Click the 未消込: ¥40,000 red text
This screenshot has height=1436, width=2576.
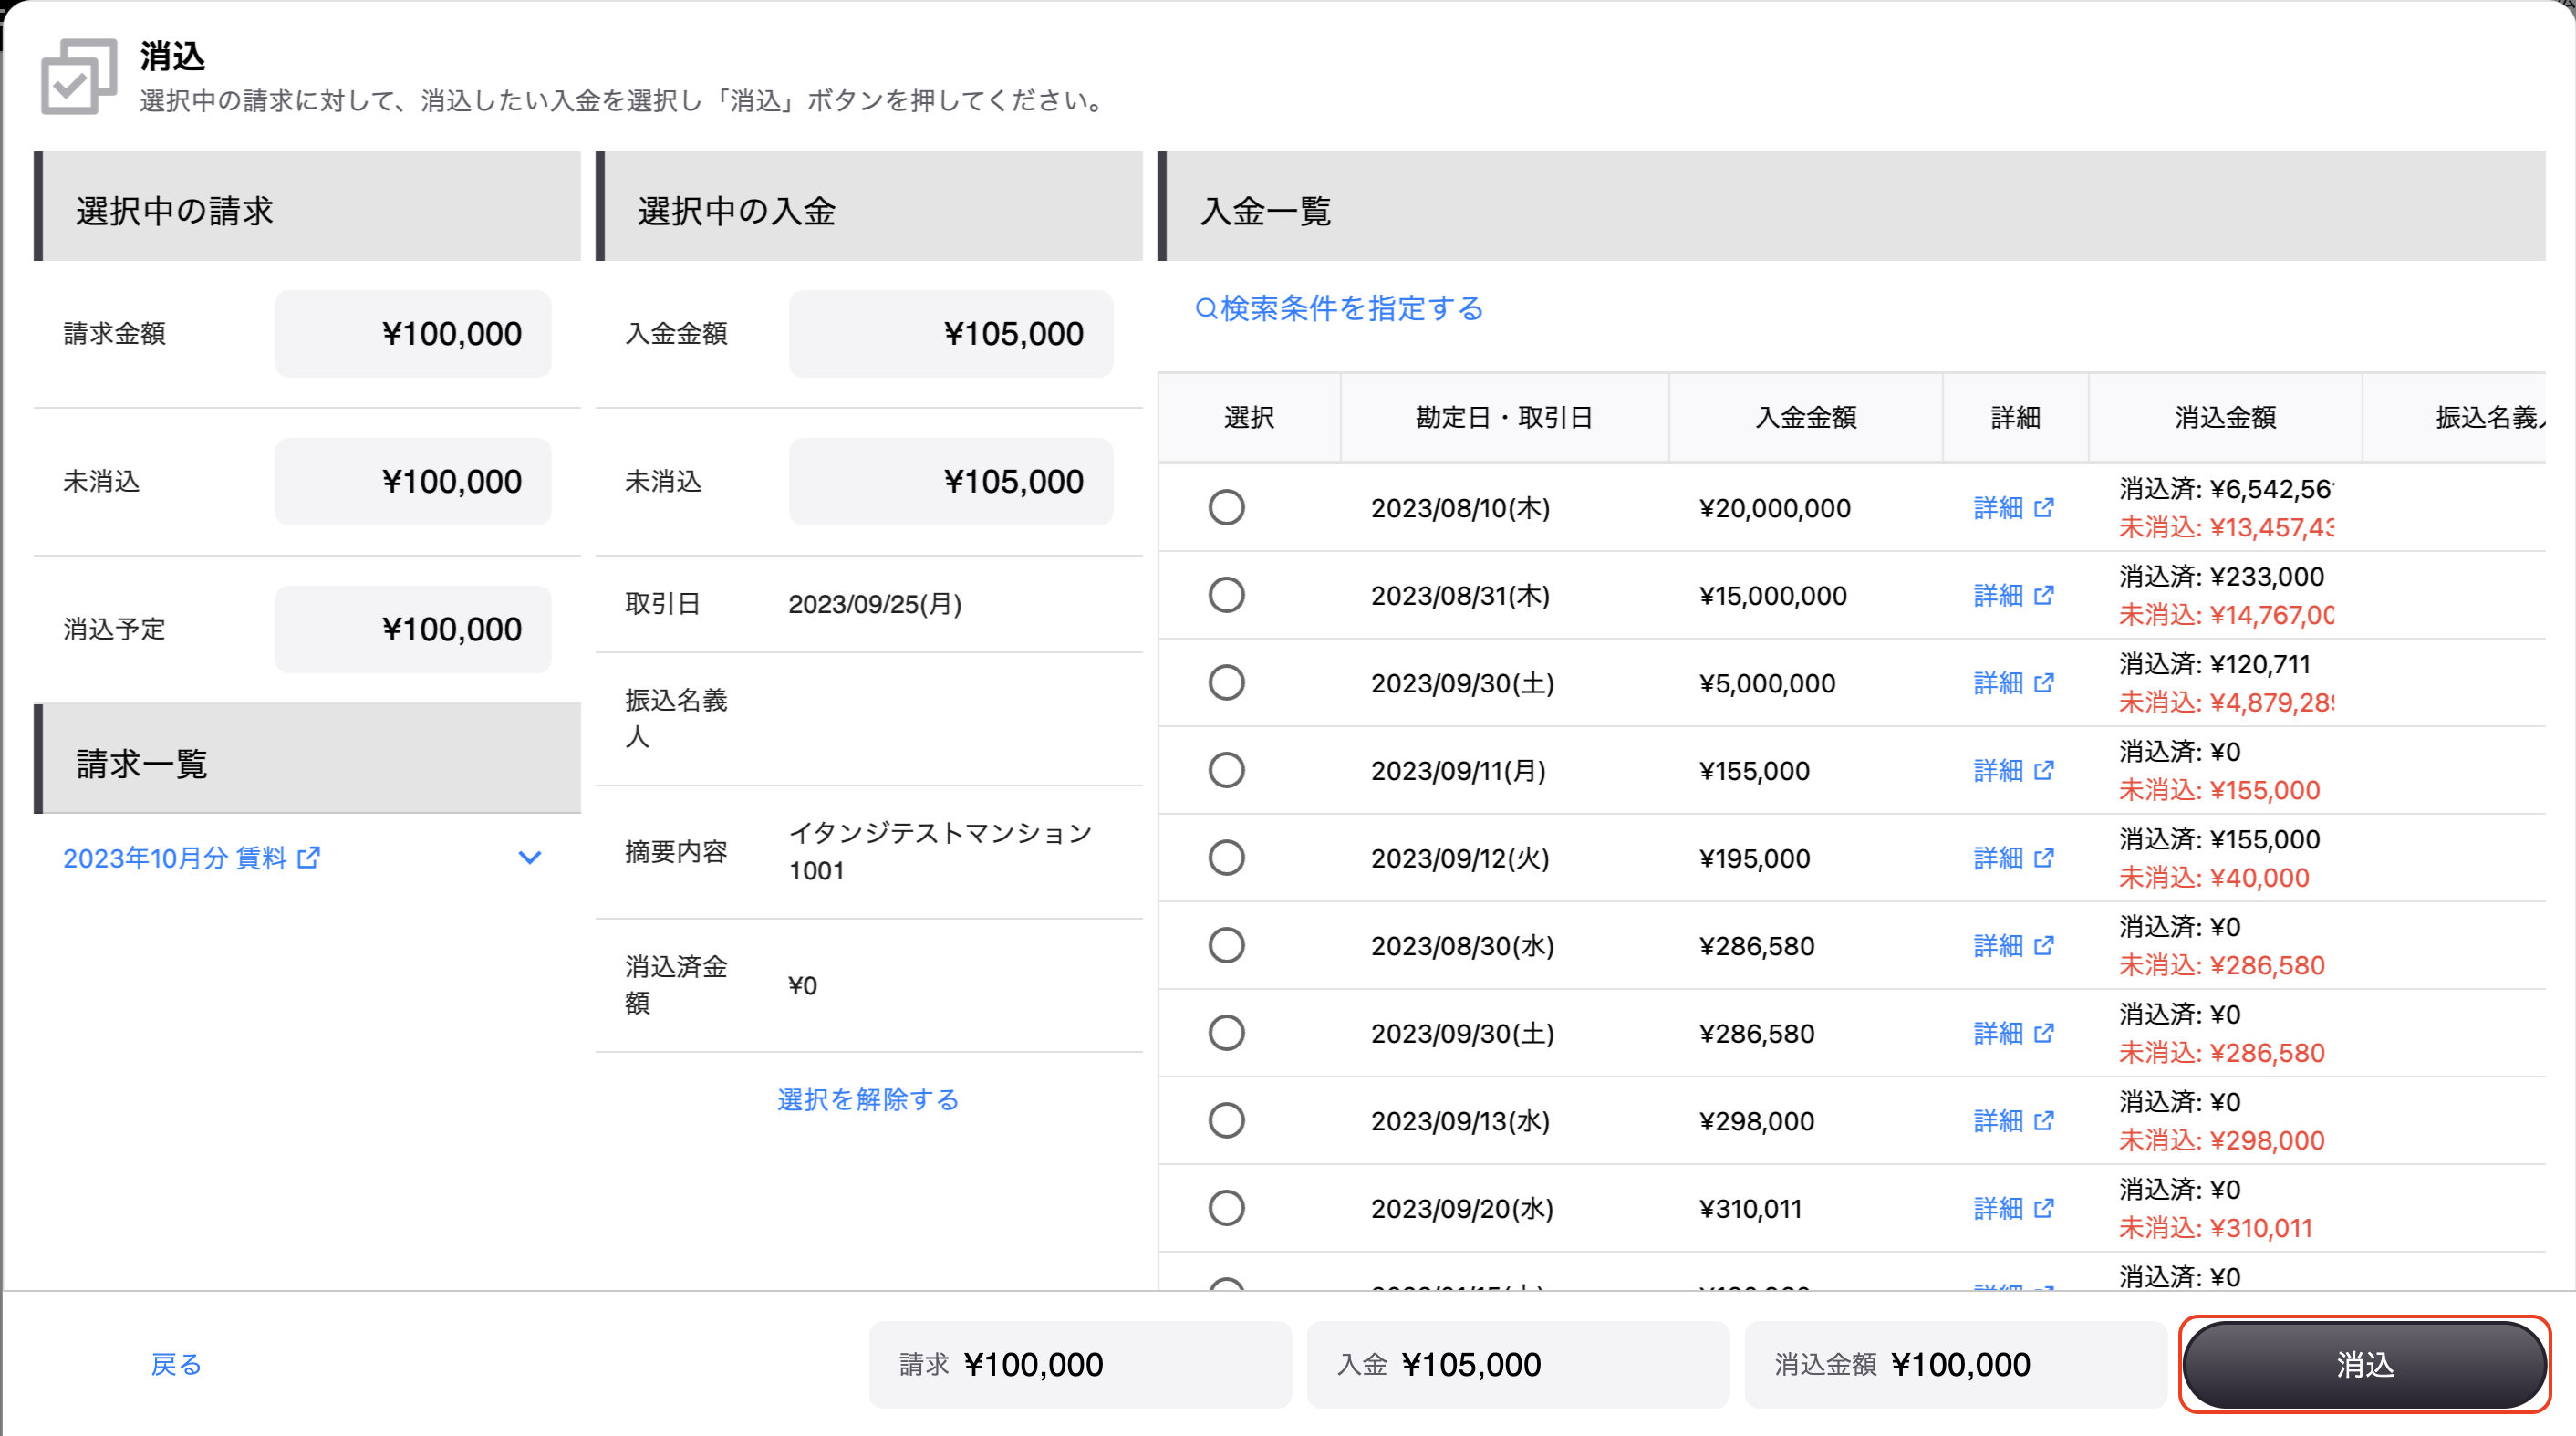2214,878
